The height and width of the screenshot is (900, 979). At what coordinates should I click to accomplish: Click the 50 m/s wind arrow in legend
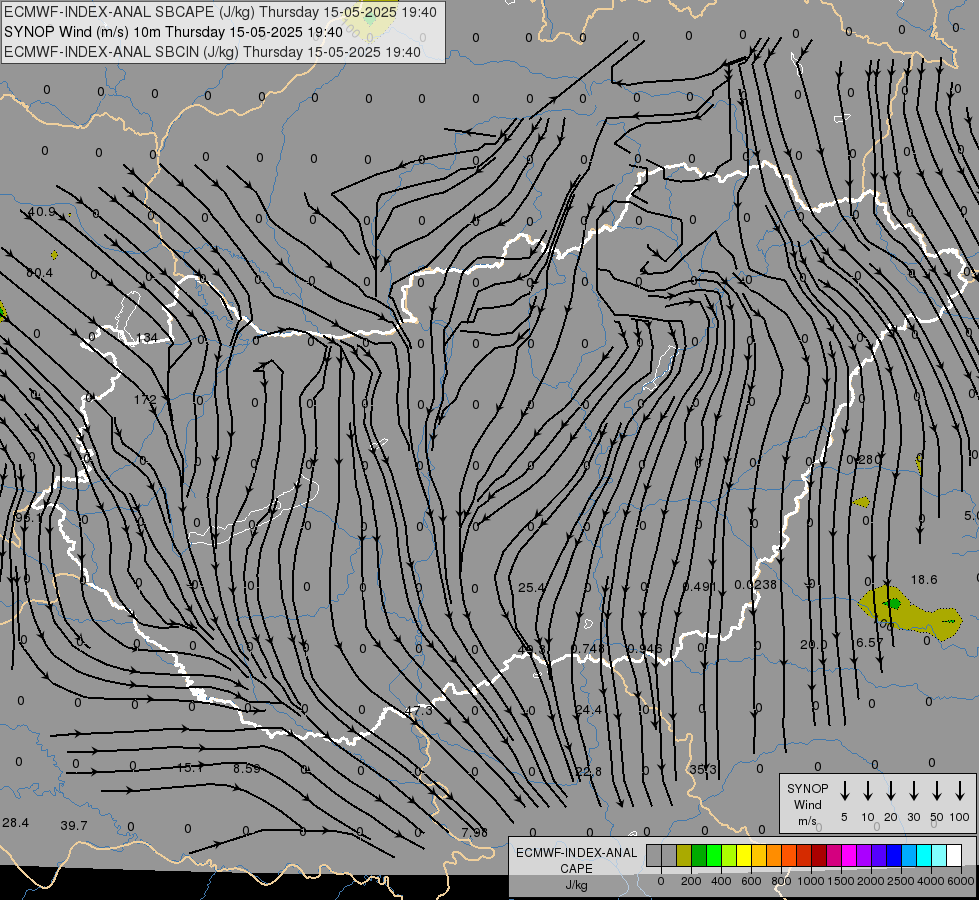point(937,791)
